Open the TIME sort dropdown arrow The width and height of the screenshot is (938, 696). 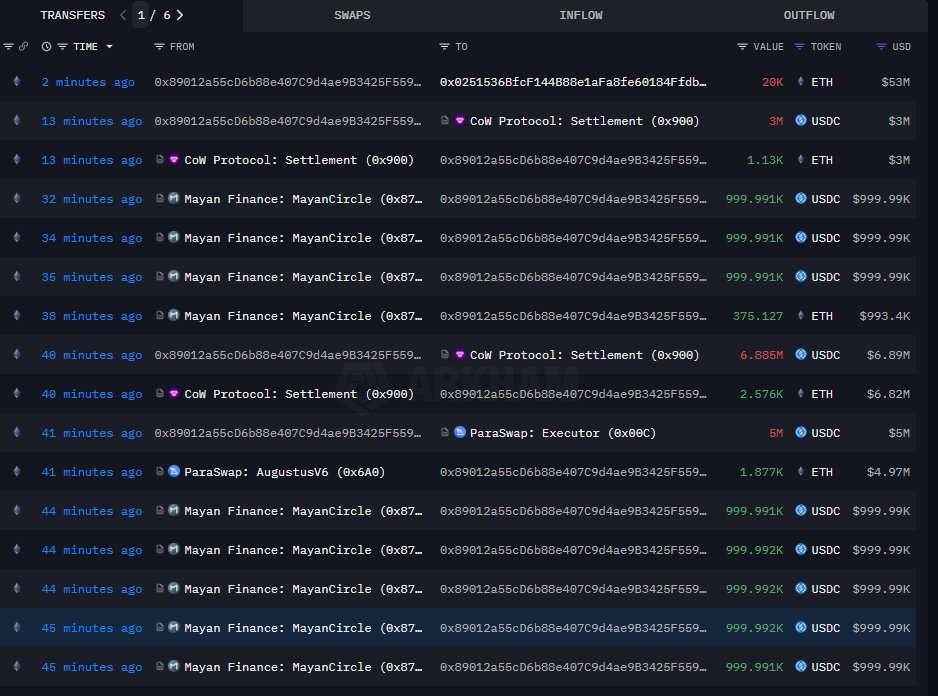tap(109, 47)
